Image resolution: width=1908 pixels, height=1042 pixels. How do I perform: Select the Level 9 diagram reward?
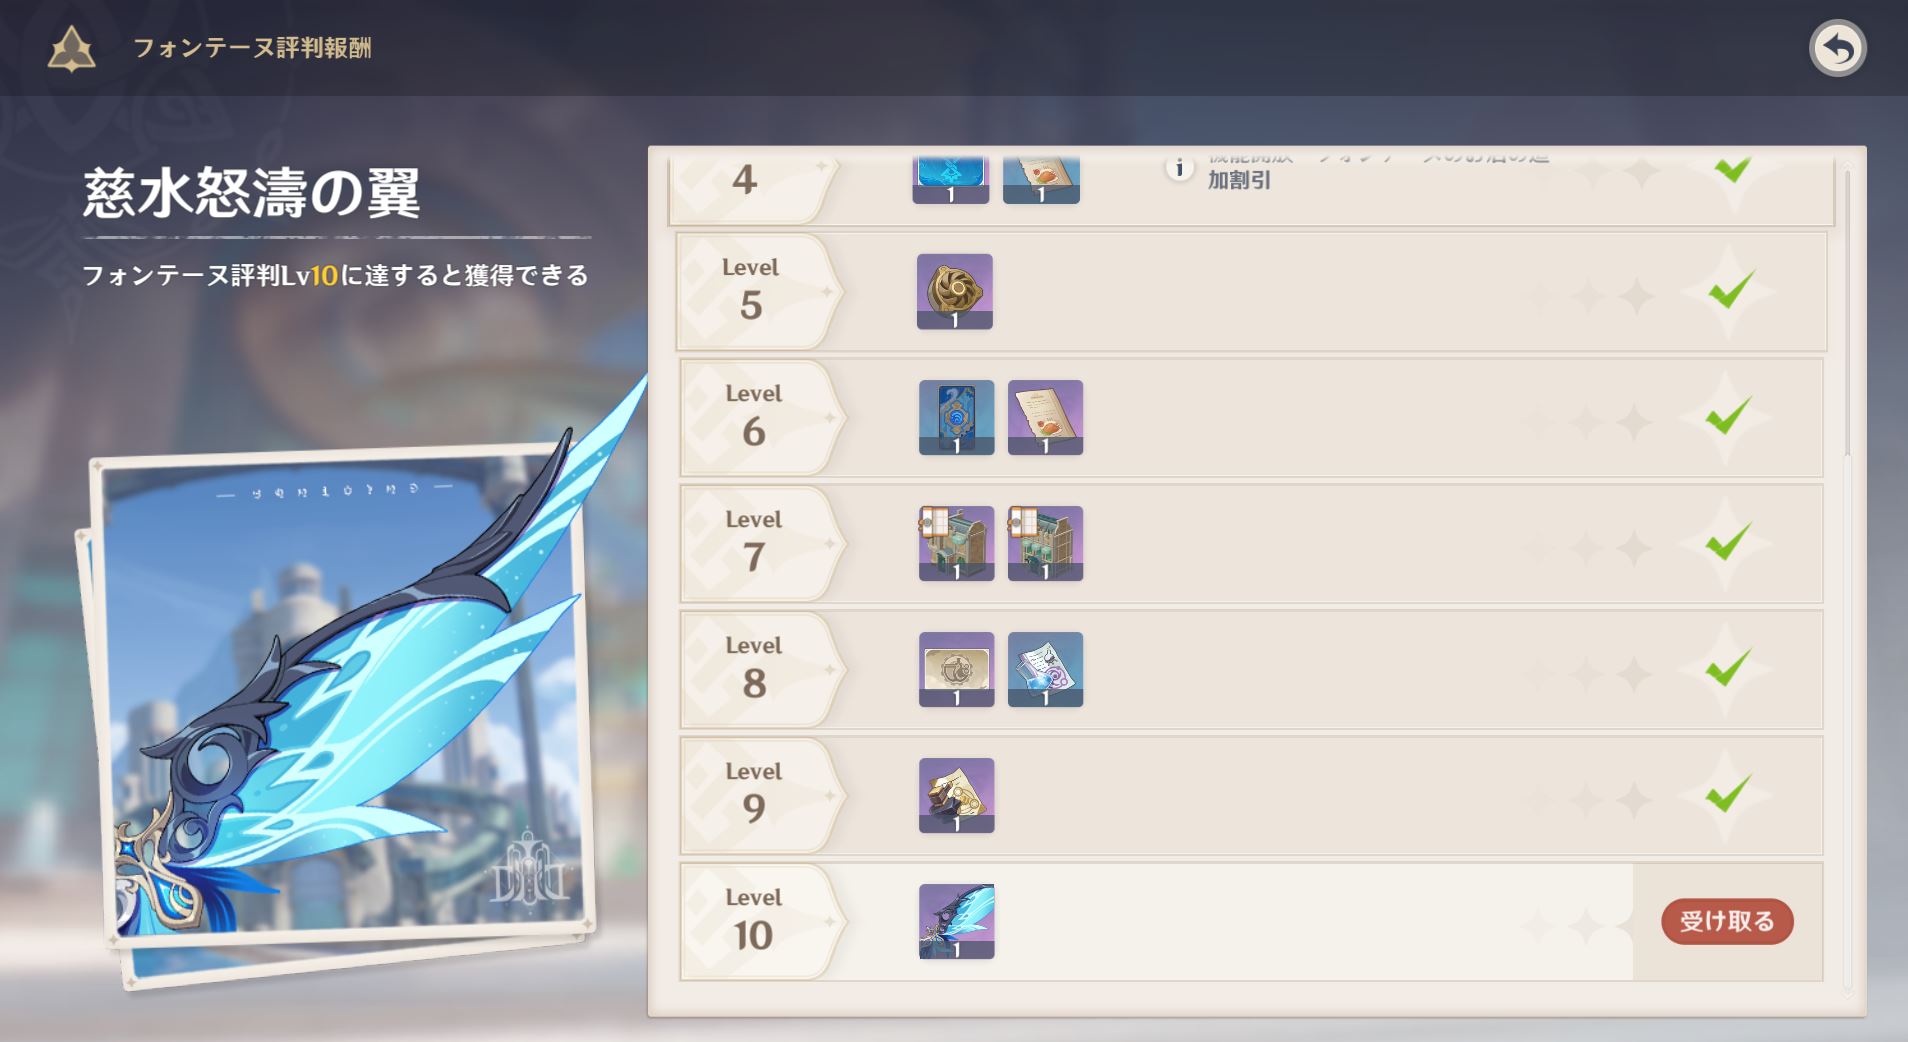pyautogui.click(x=957, y=795)
